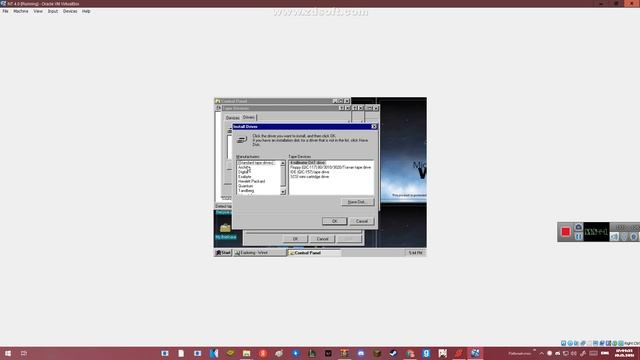The image size is (640, 360).
Task: Show hidden system tray icons
Action: point(542,353)
